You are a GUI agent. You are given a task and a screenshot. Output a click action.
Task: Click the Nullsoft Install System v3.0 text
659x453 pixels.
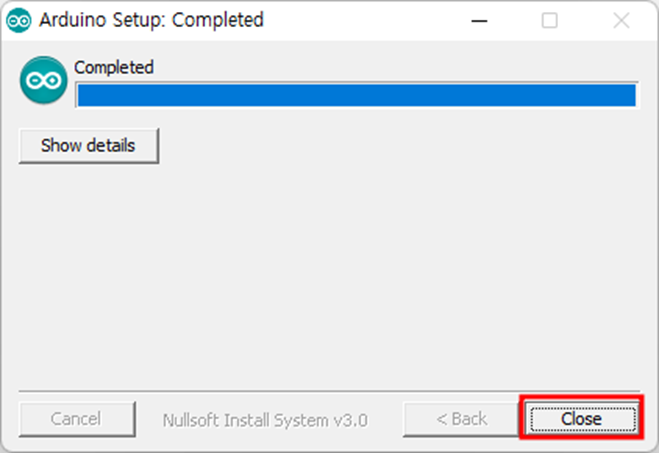coord(265,420)
